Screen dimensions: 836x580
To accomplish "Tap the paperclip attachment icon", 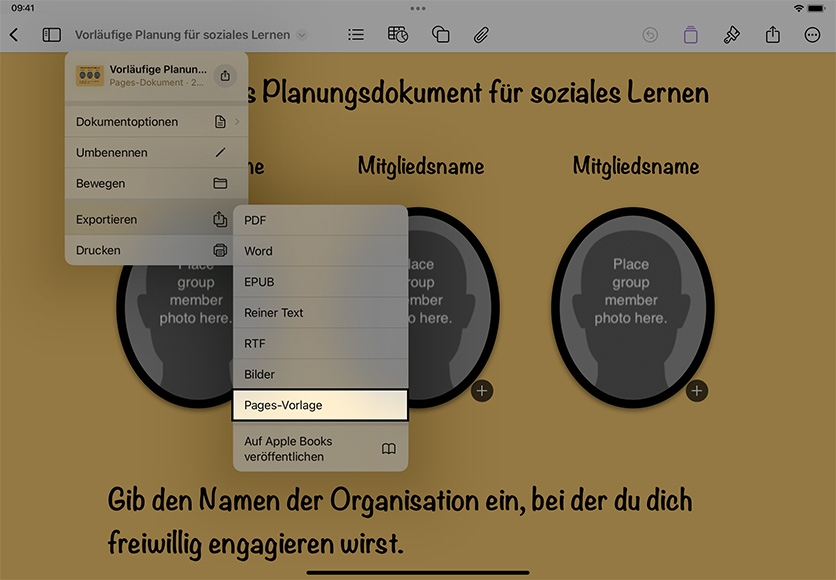I will point(481,35).
